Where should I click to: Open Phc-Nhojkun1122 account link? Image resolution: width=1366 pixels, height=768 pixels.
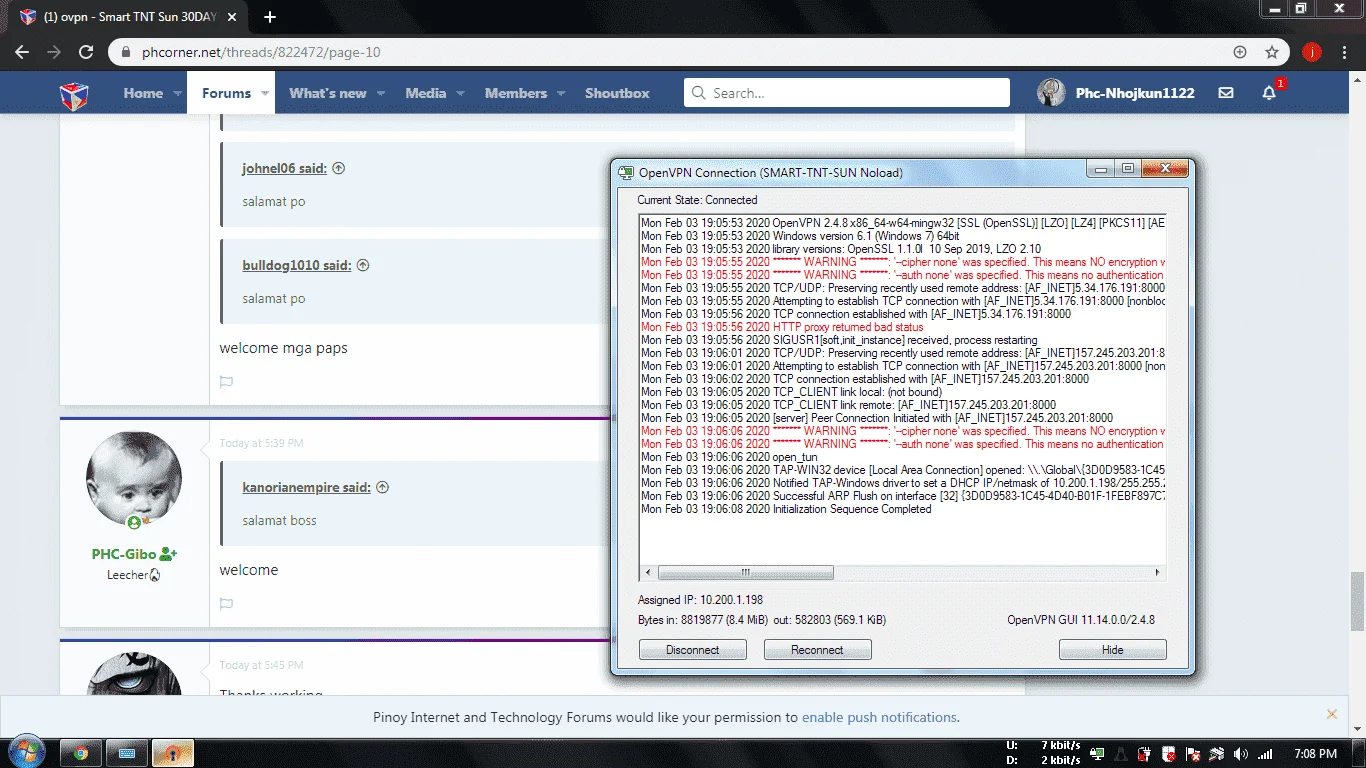pos(1135,93)
